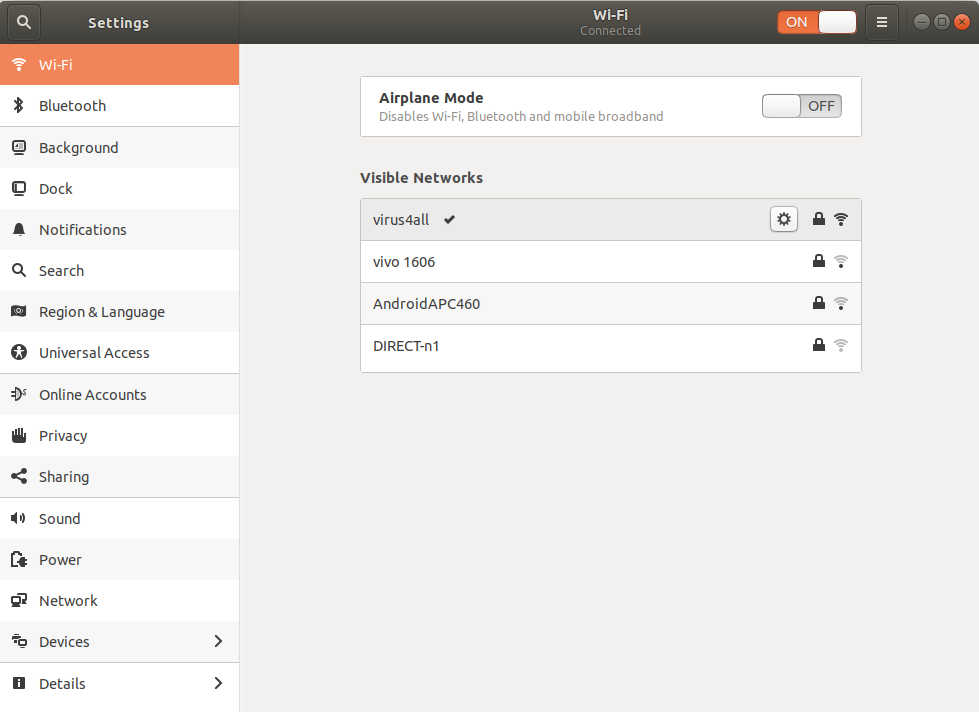Toggle the checkmark next to virus4all
Image resolution: width=979 pixels, height=712 pixels.
448,219
